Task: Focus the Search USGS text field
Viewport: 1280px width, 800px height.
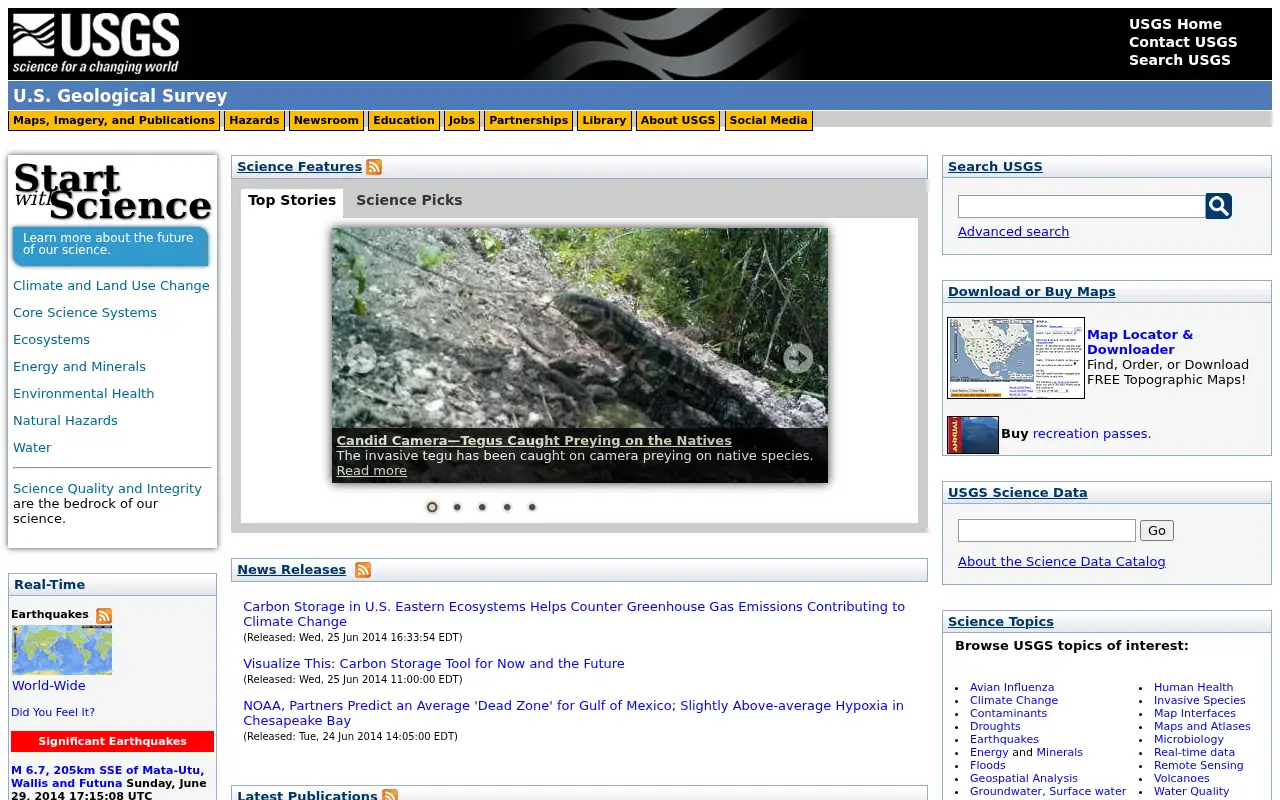Action: coord(1081,206)
